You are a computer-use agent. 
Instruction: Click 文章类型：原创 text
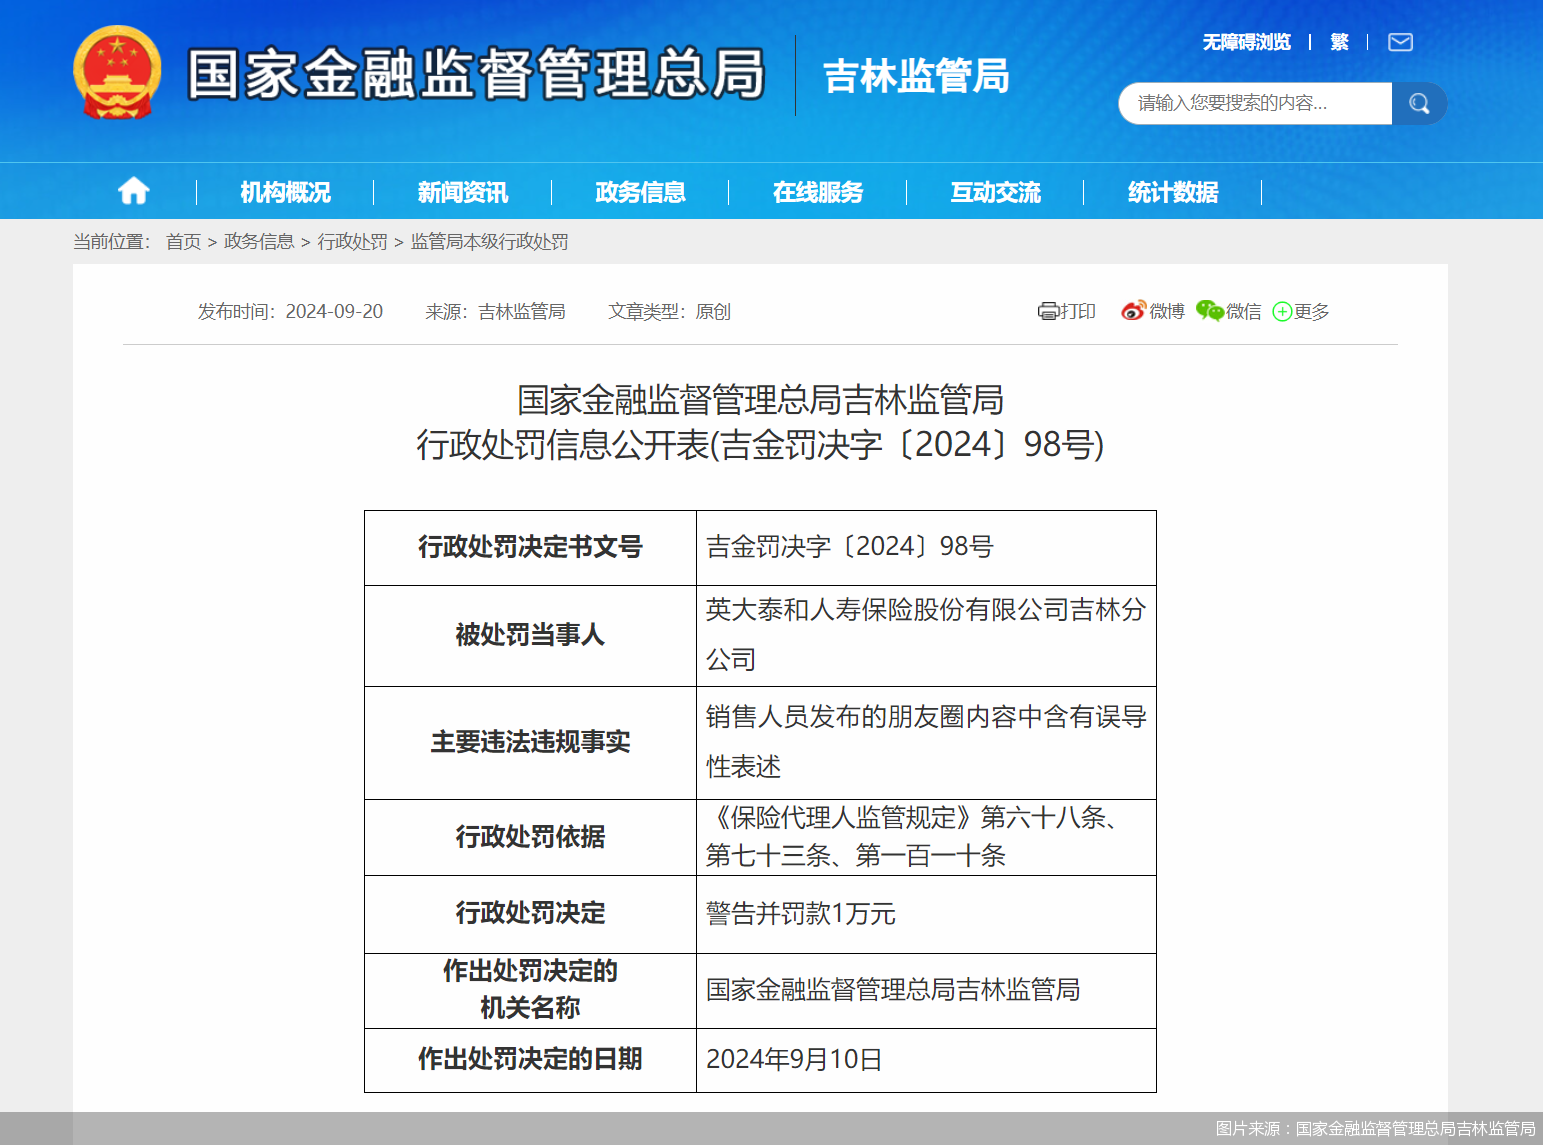[x=669, y=312]
